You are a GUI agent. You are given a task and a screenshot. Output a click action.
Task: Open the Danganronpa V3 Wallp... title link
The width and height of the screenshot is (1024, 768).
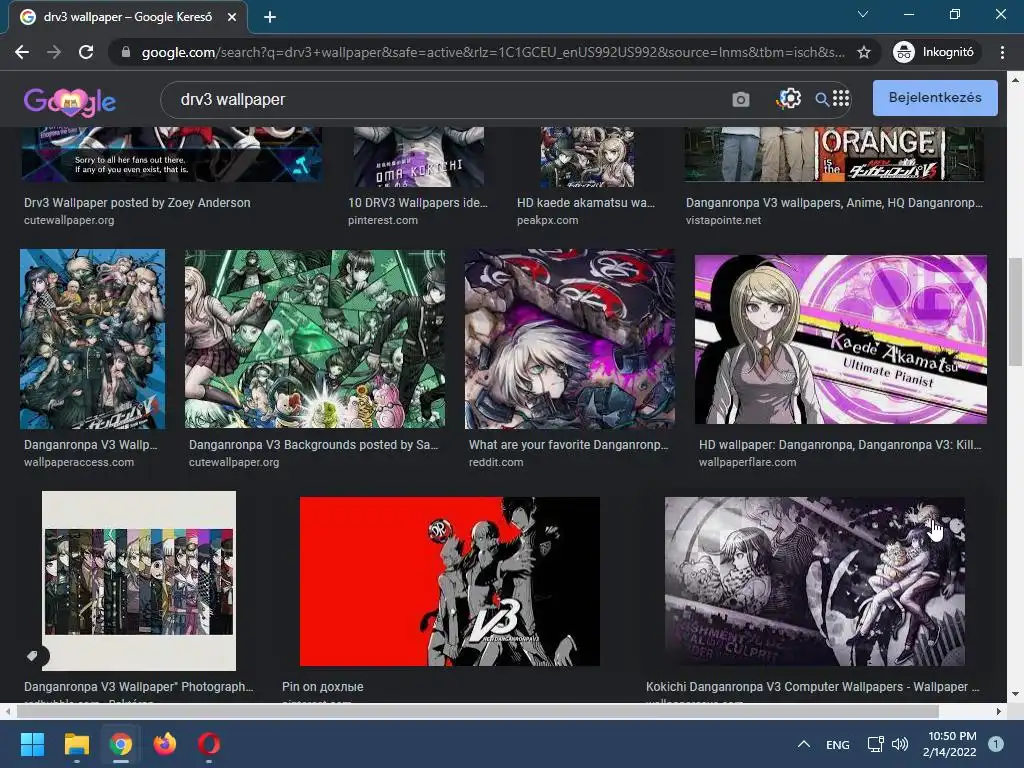pos(91,445)
